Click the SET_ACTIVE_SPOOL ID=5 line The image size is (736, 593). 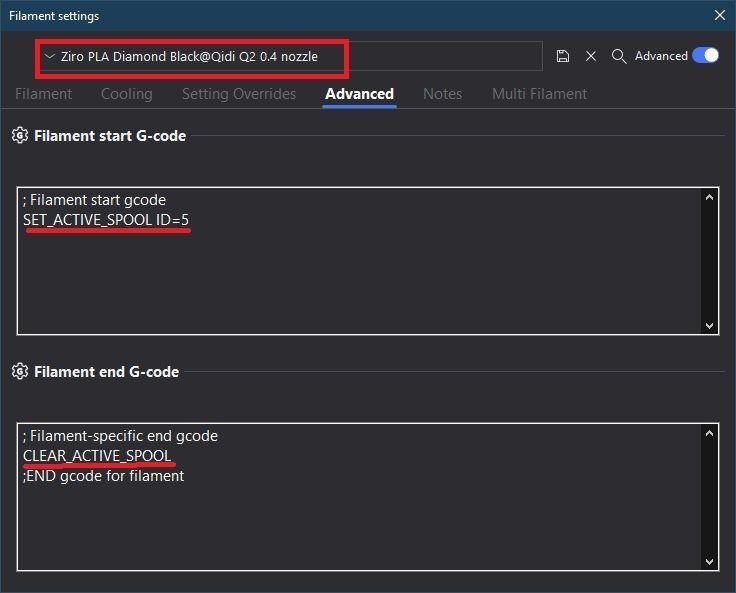click(x=106, y=220)
